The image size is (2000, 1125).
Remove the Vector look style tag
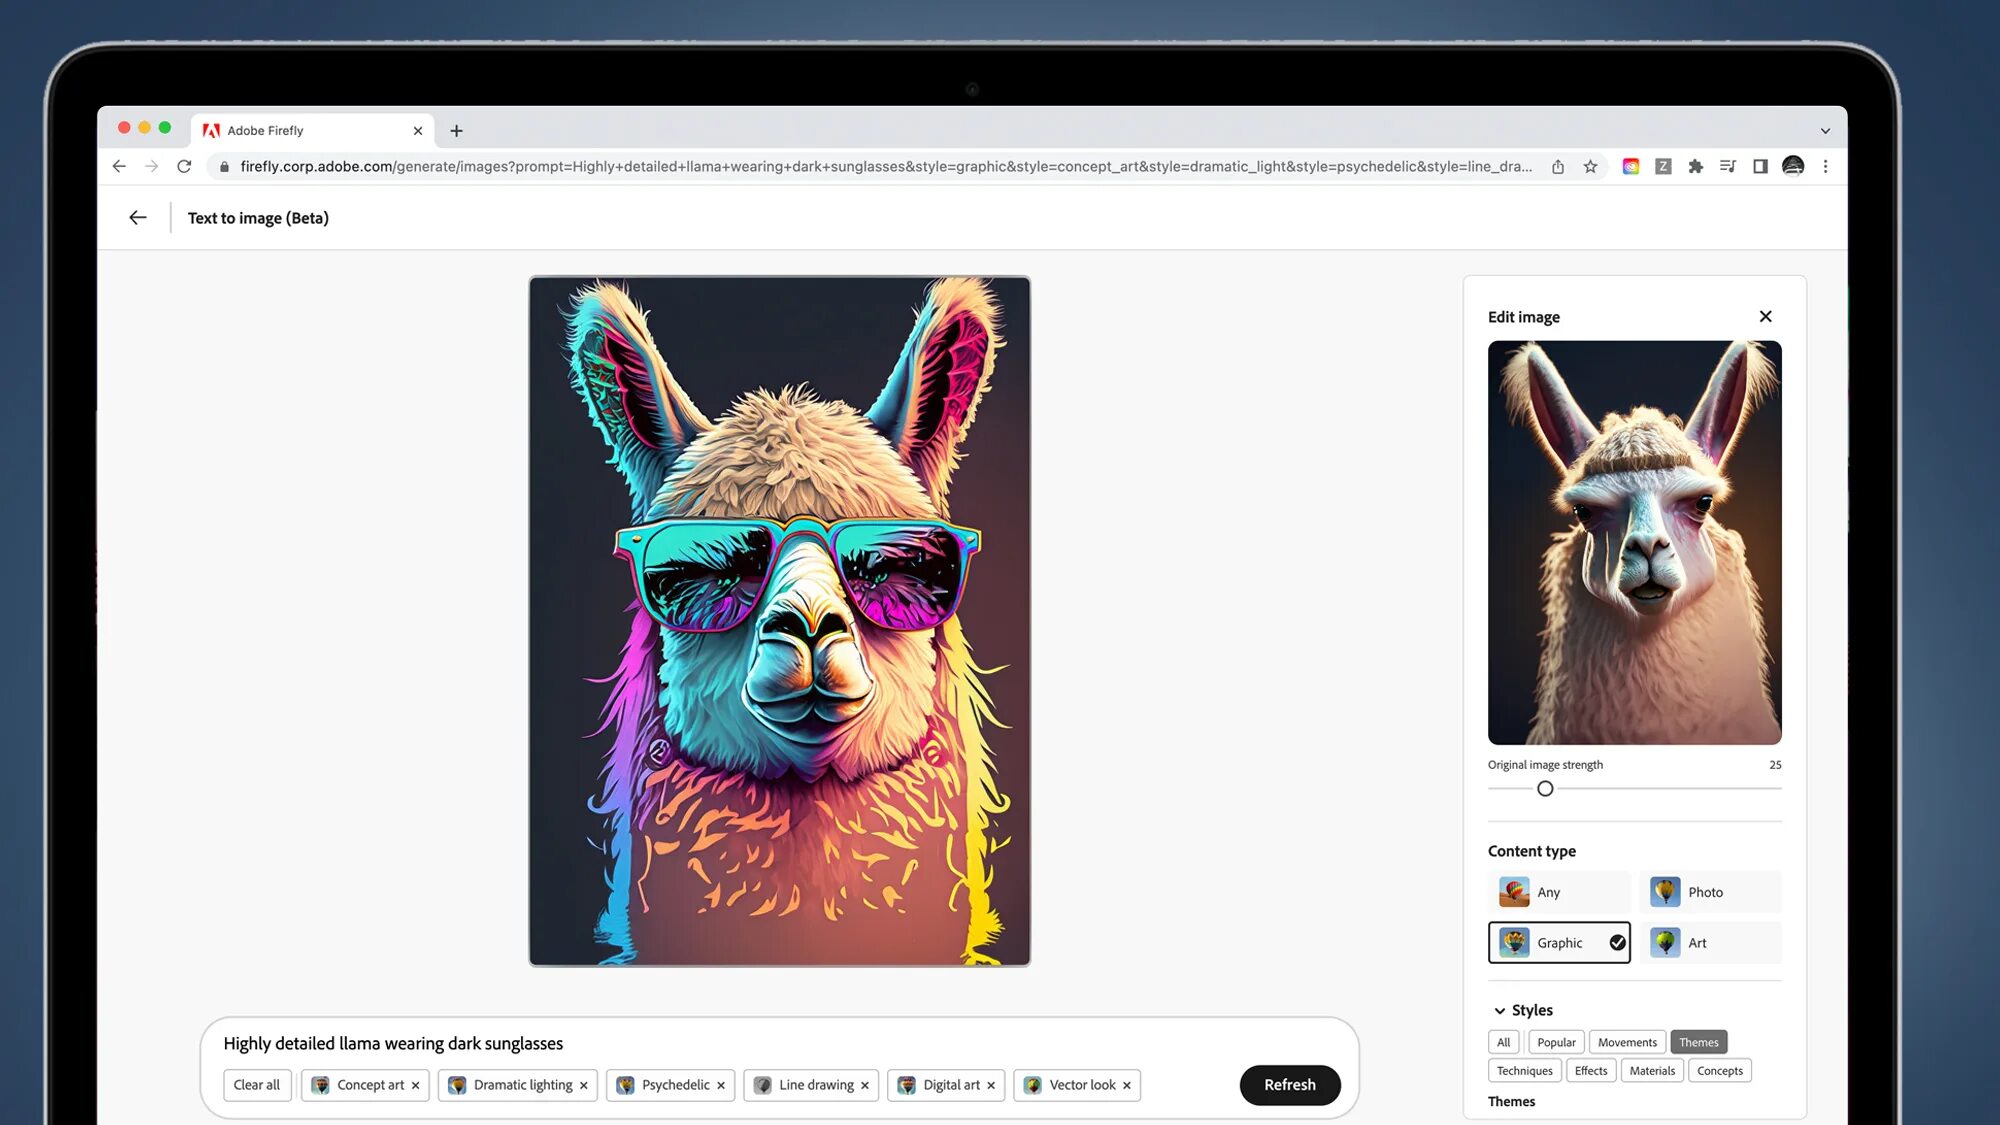point(1127,1086)
